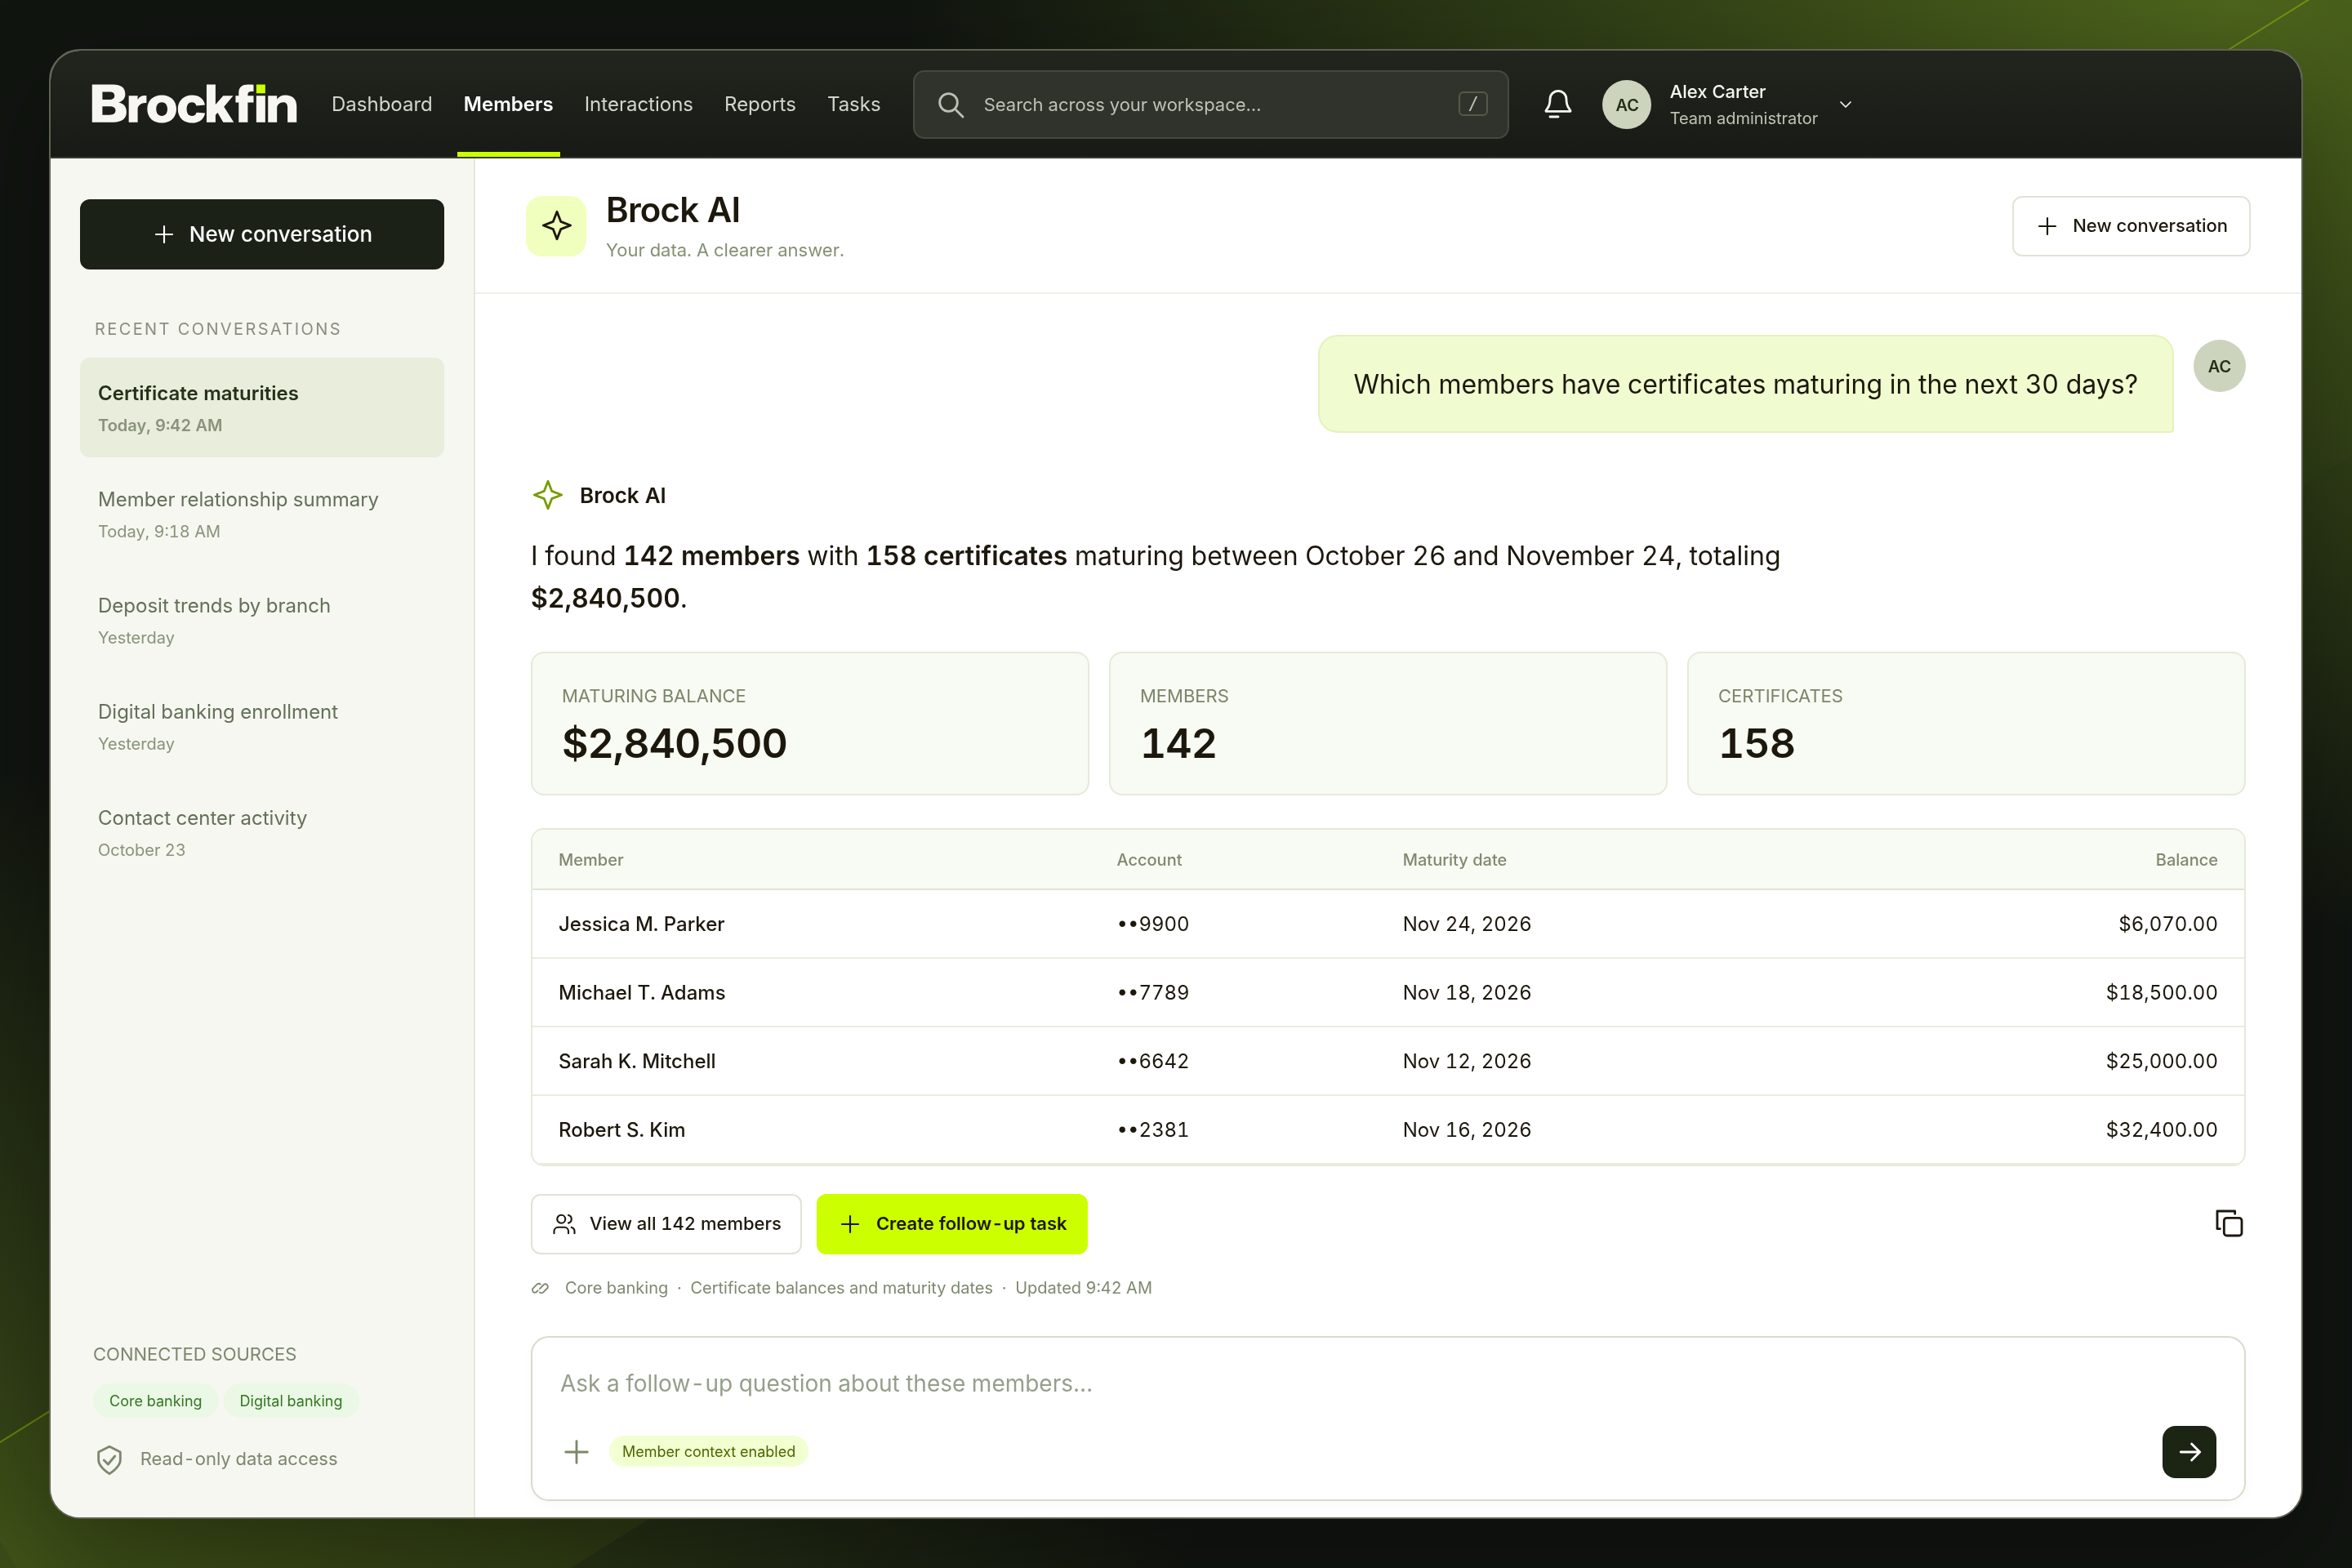Click Create follow-up task
The image size is (2352, 1568).
tap(952, 1223)
